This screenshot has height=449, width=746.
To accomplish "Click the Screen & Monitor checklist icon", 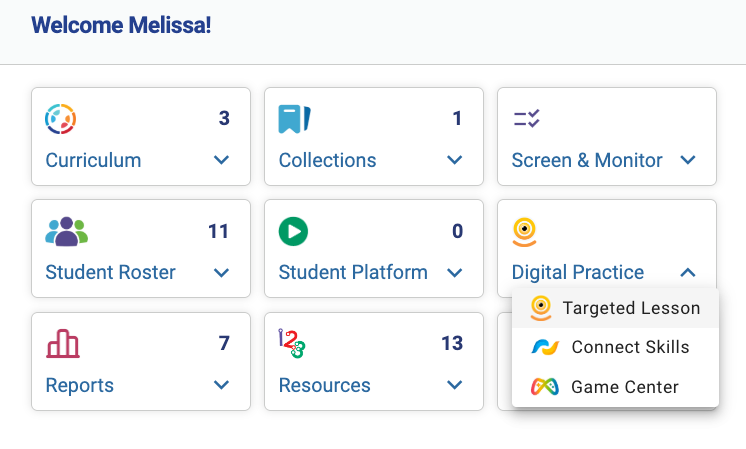I will coord(527,118).
